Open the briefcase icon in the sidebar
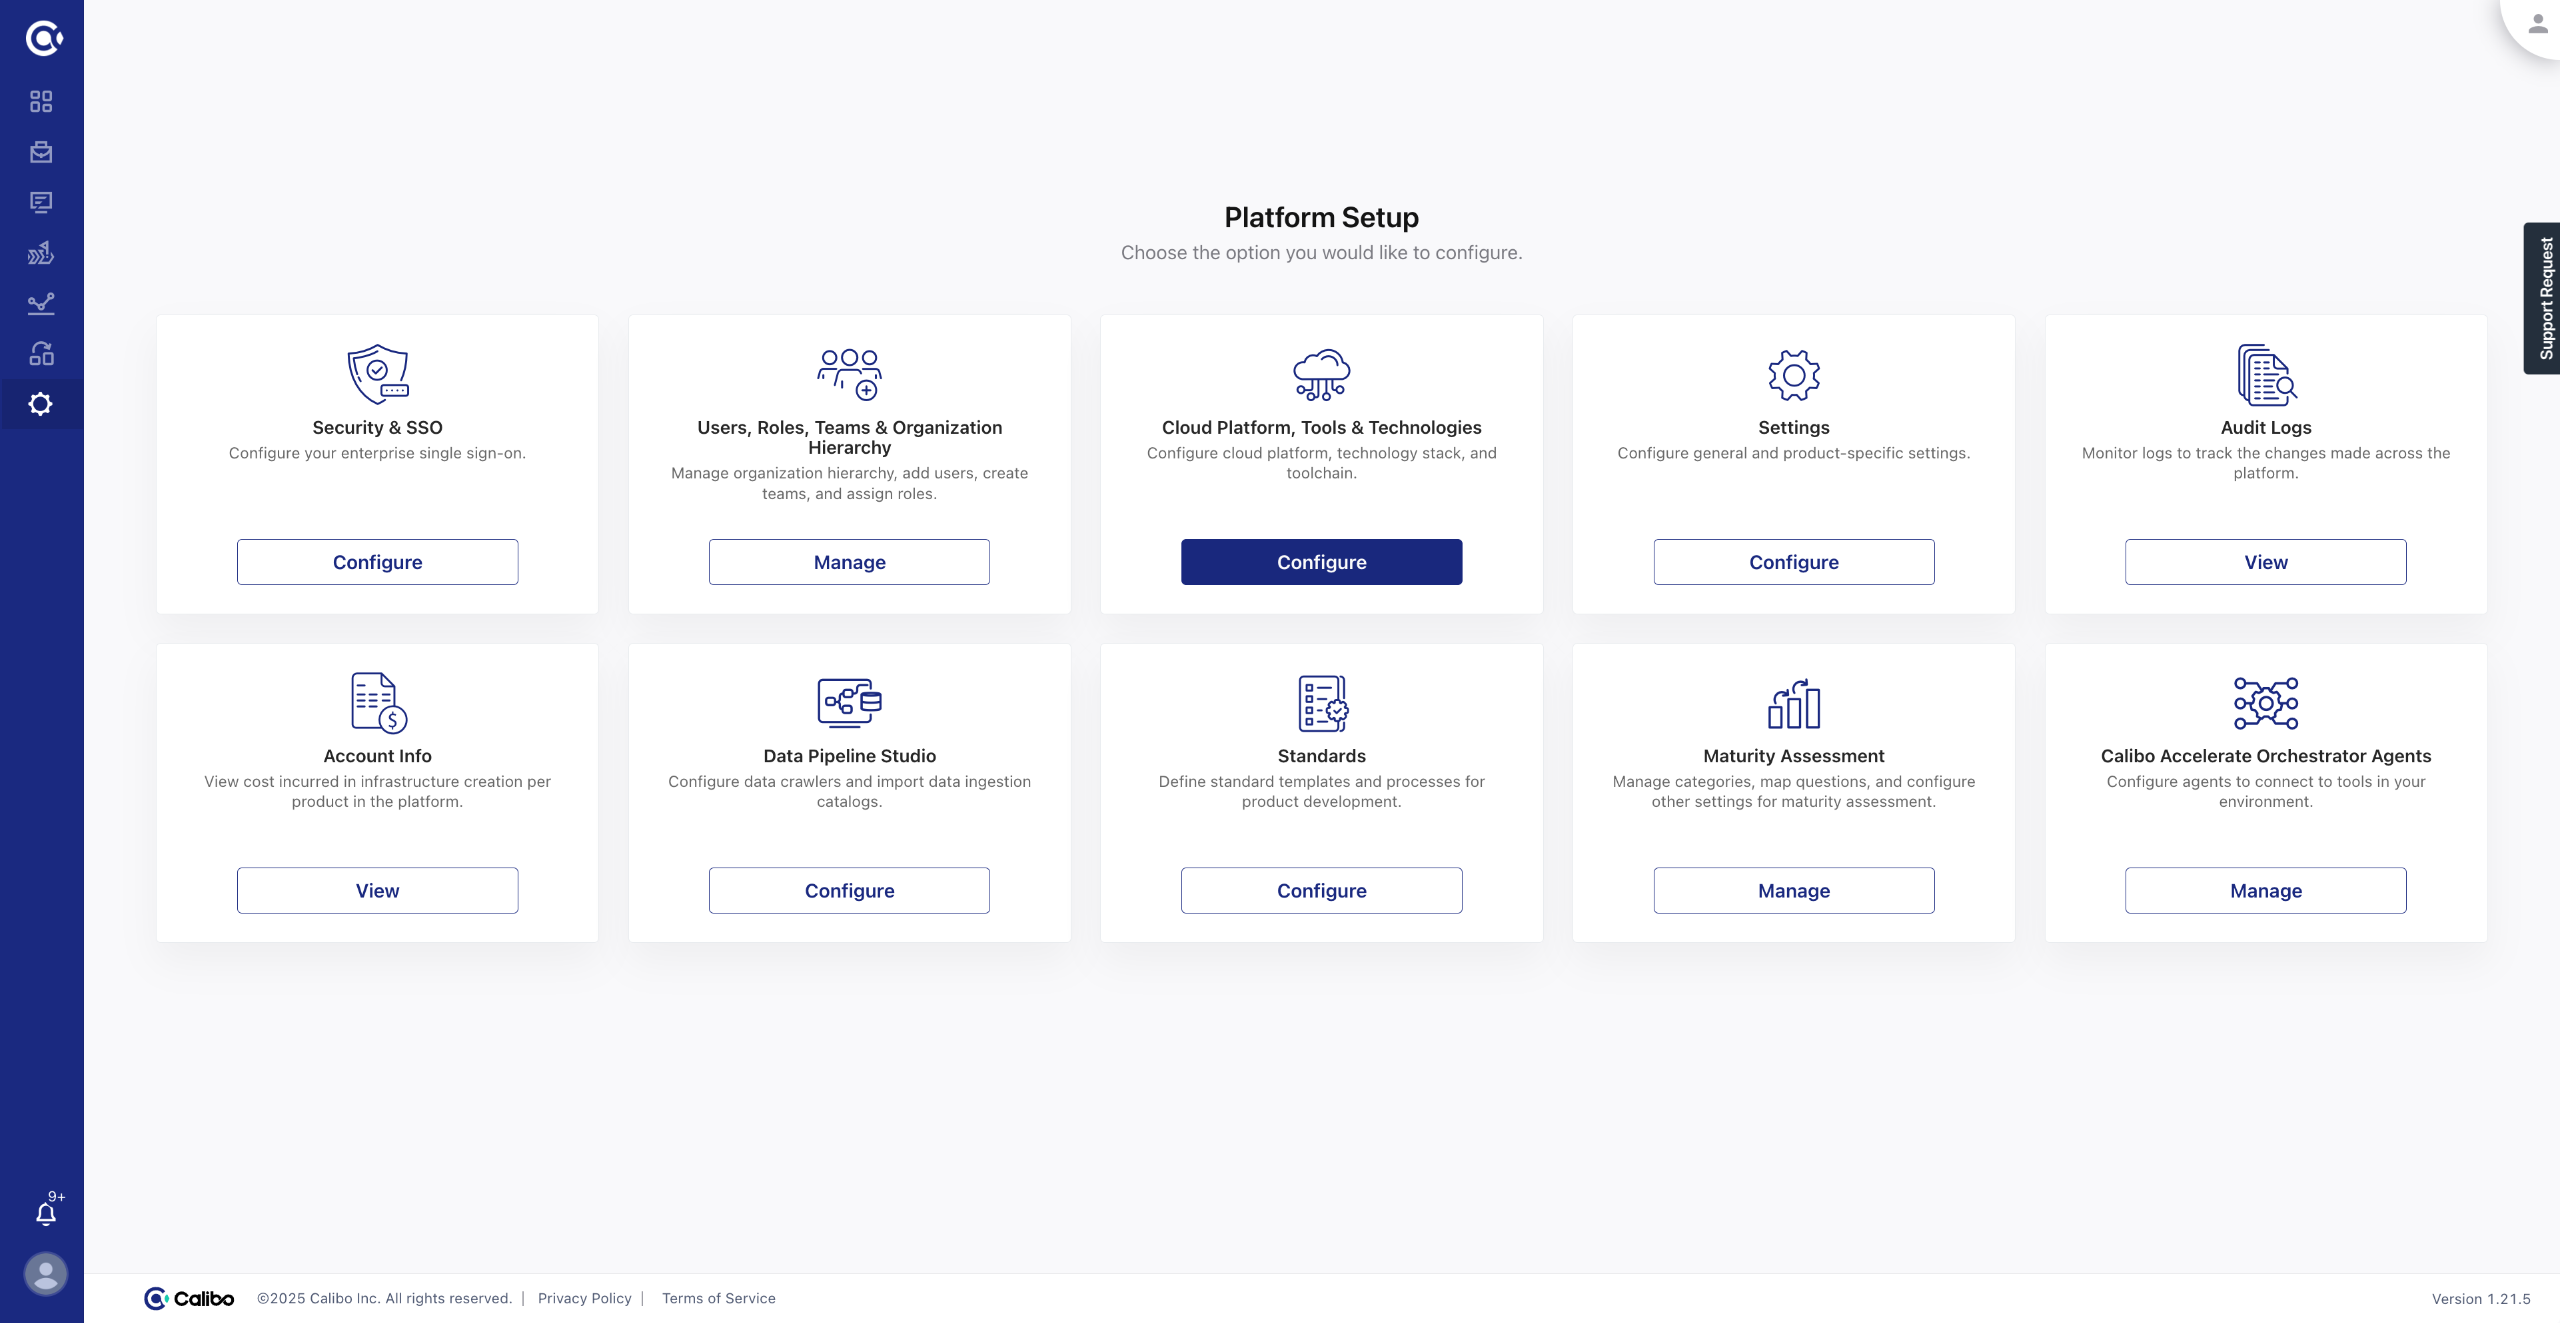The width and height of the screenshot is (2560, 1323). pyautogui.click(x=41, y=152)
